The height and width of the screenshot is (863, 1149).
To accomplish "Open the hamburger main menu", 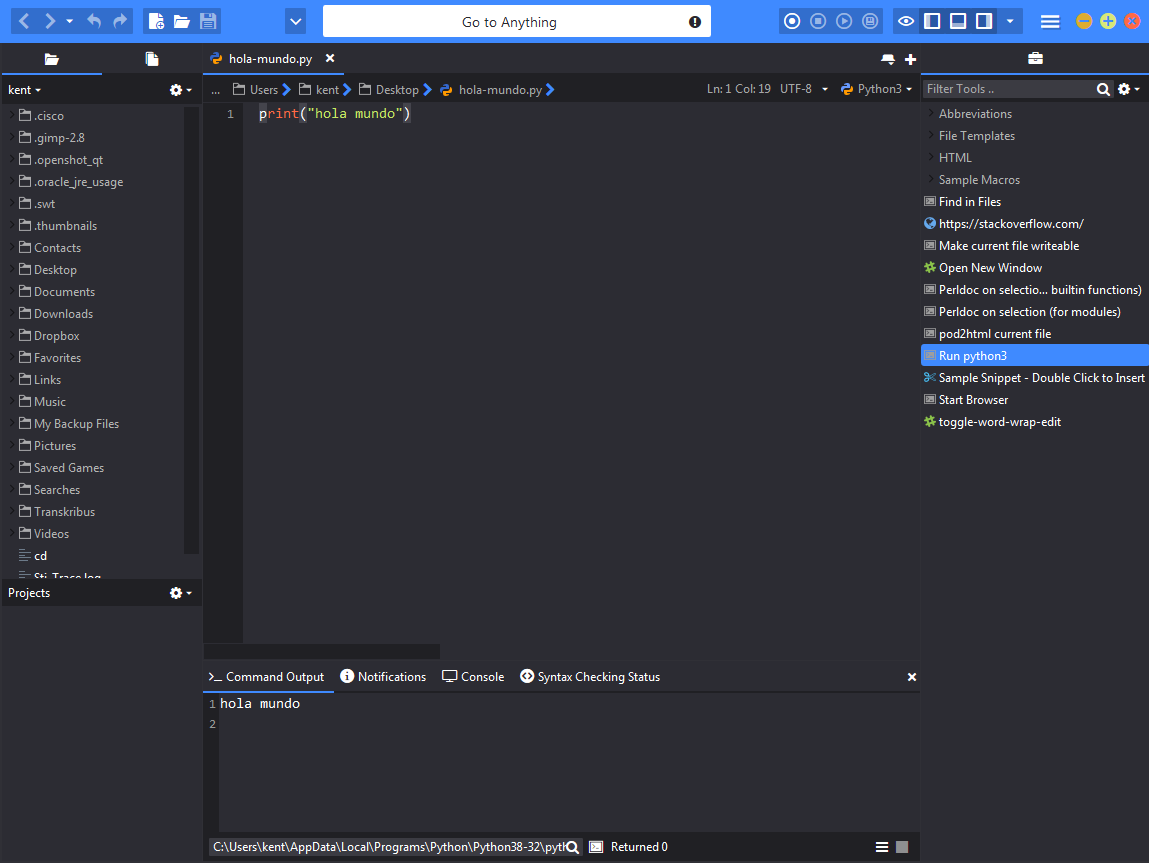I will click(1049, 21).
